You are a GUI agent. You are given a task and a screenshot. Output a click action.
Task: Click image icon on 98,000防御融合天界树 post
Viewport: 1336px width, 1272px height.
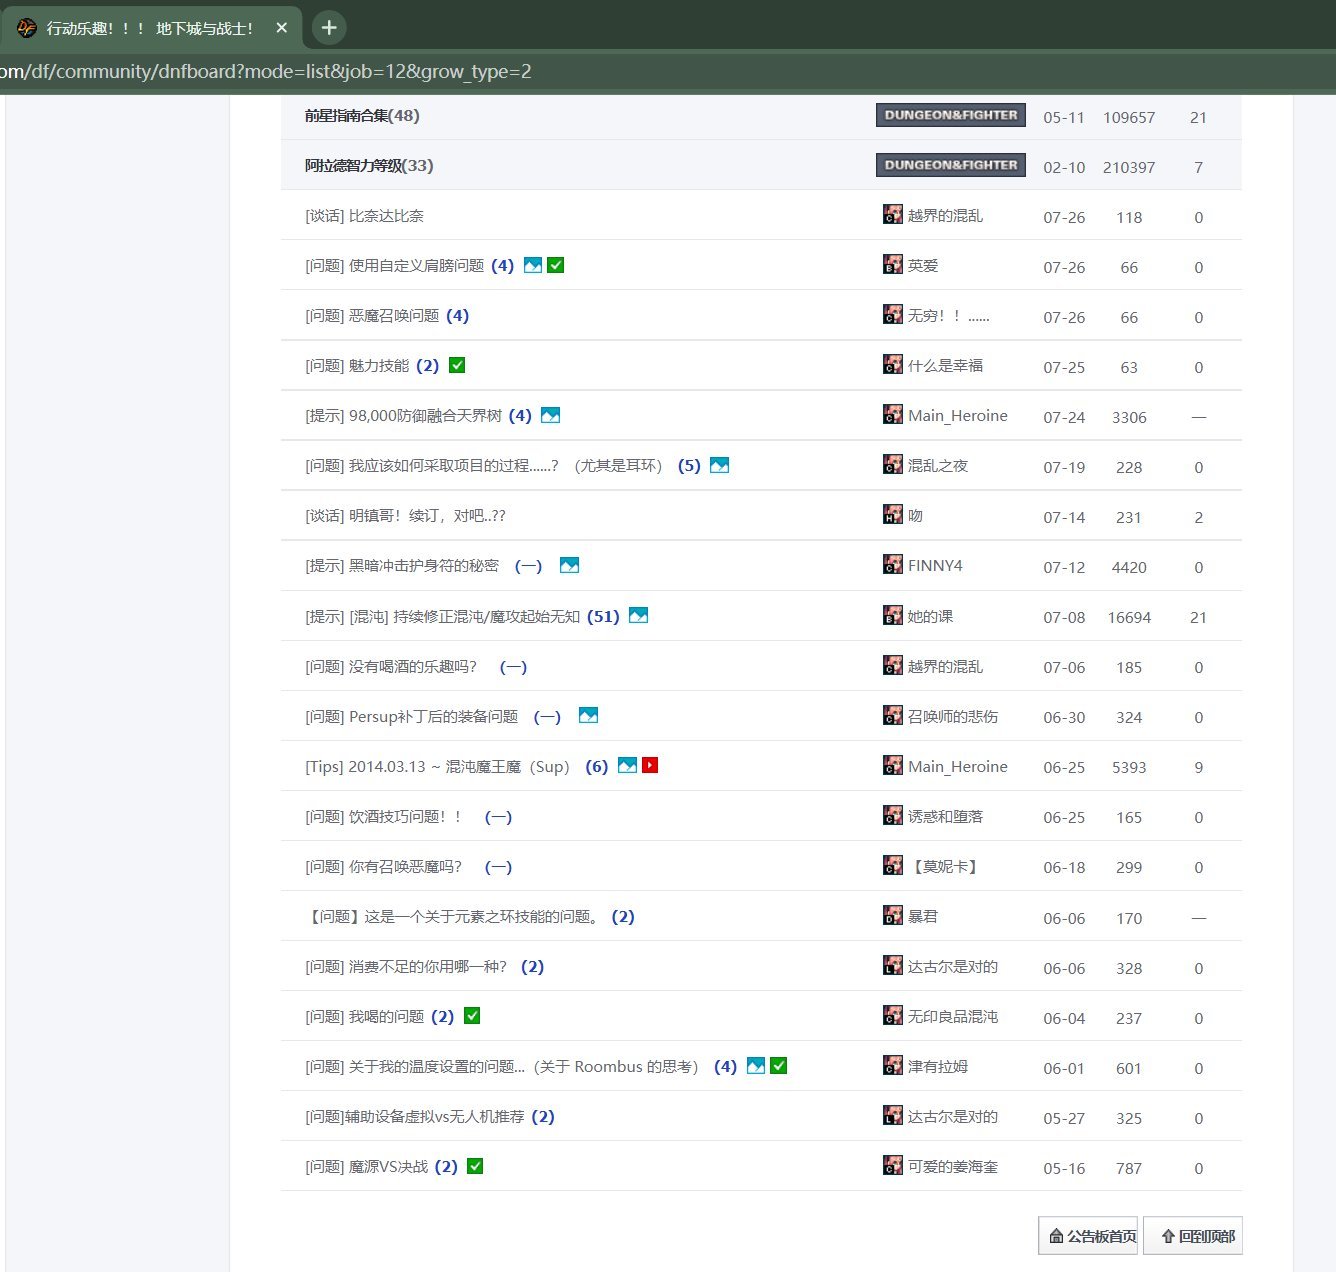[x=550, y=415]
